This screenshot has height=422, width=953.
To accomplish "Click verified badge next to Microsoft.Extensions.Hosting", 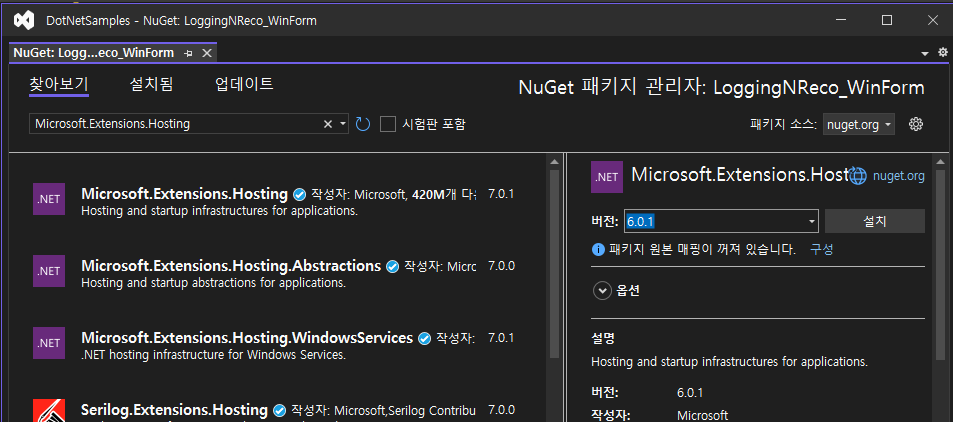I will click(299, 195).
